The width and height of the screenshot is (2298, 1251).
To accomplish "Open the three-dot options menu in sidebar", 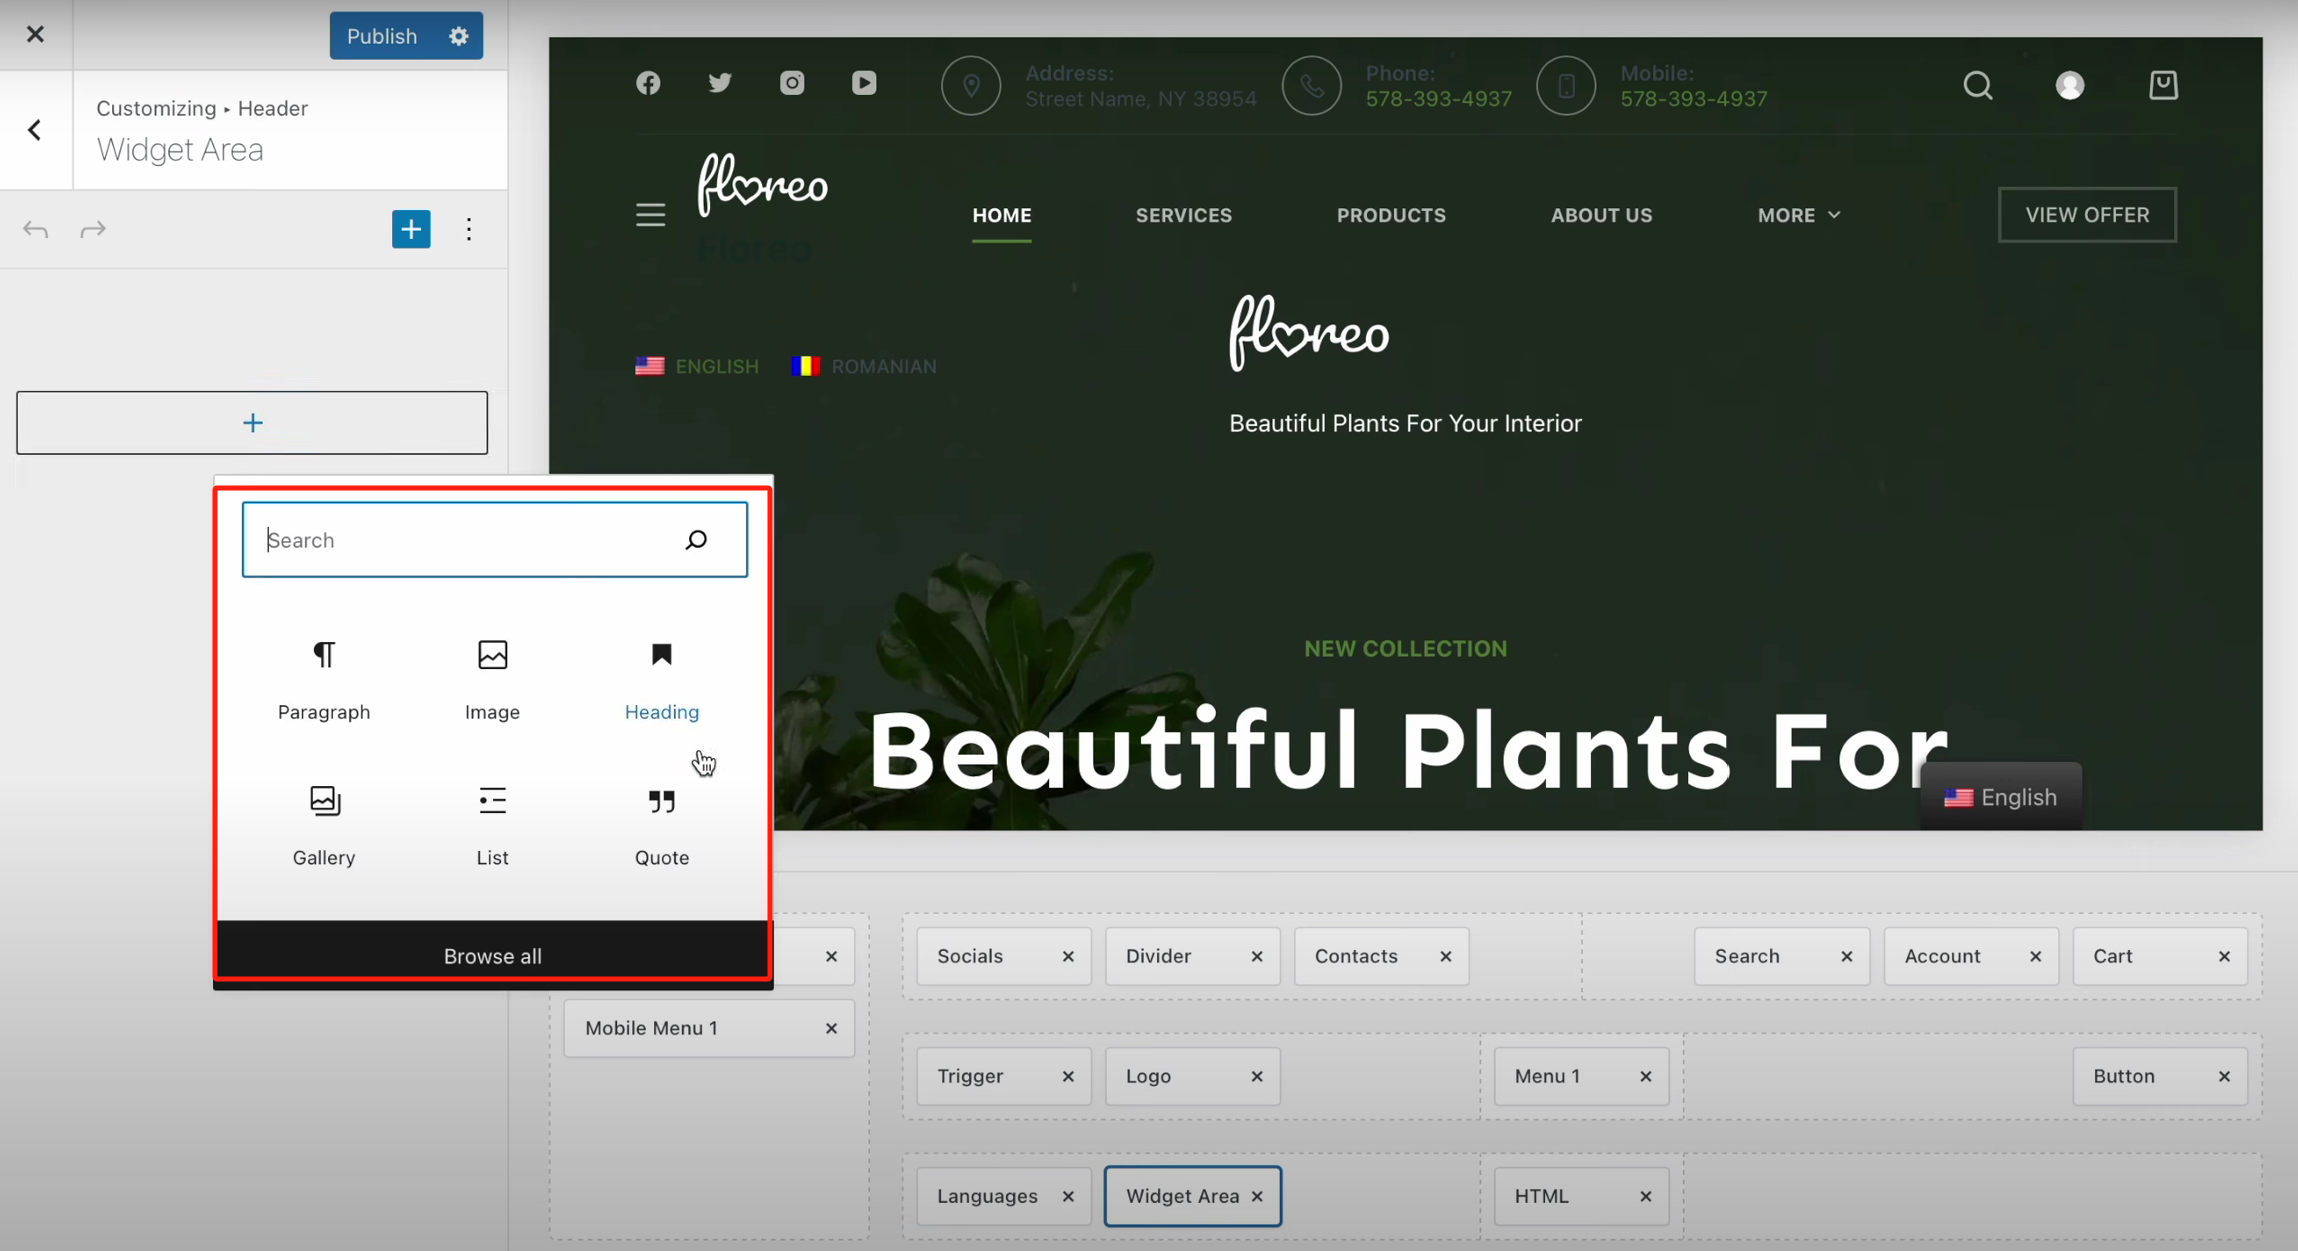I will click(x=469, y=228).
